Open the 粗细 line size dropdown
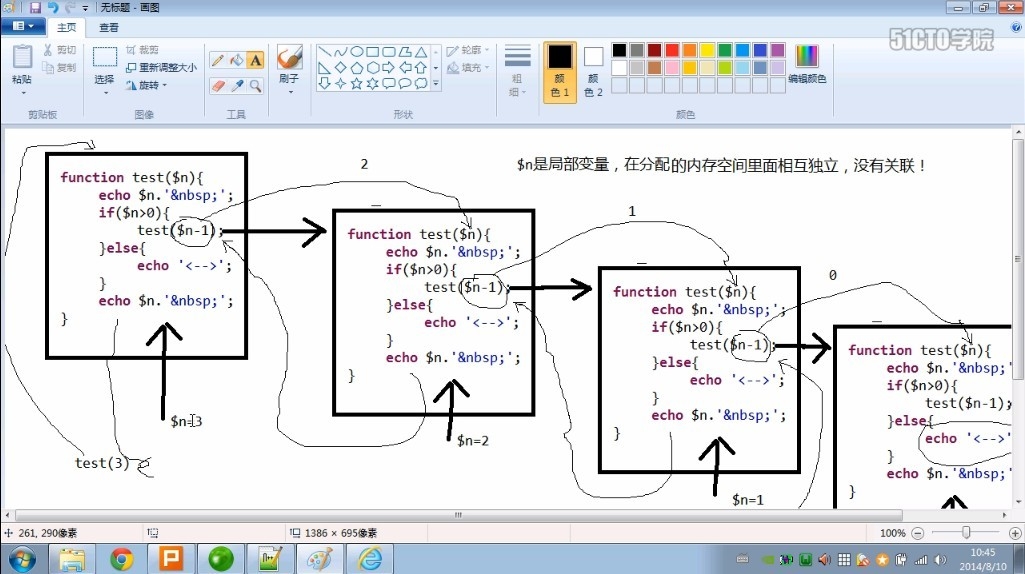This screenshot has height=574, width=1025. click(517, 71)
